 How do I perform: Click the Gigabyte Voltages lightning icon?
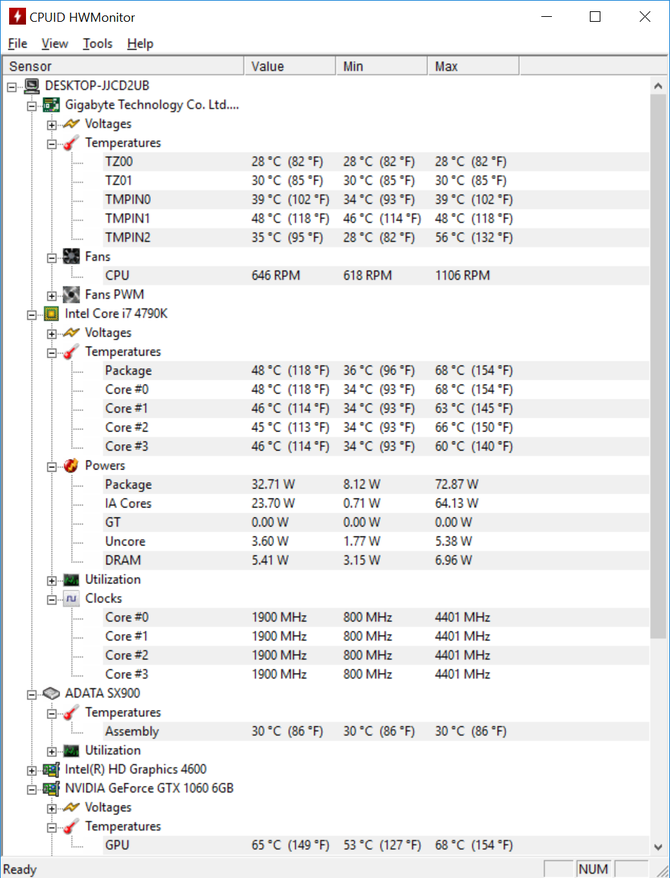coord(71,124)
